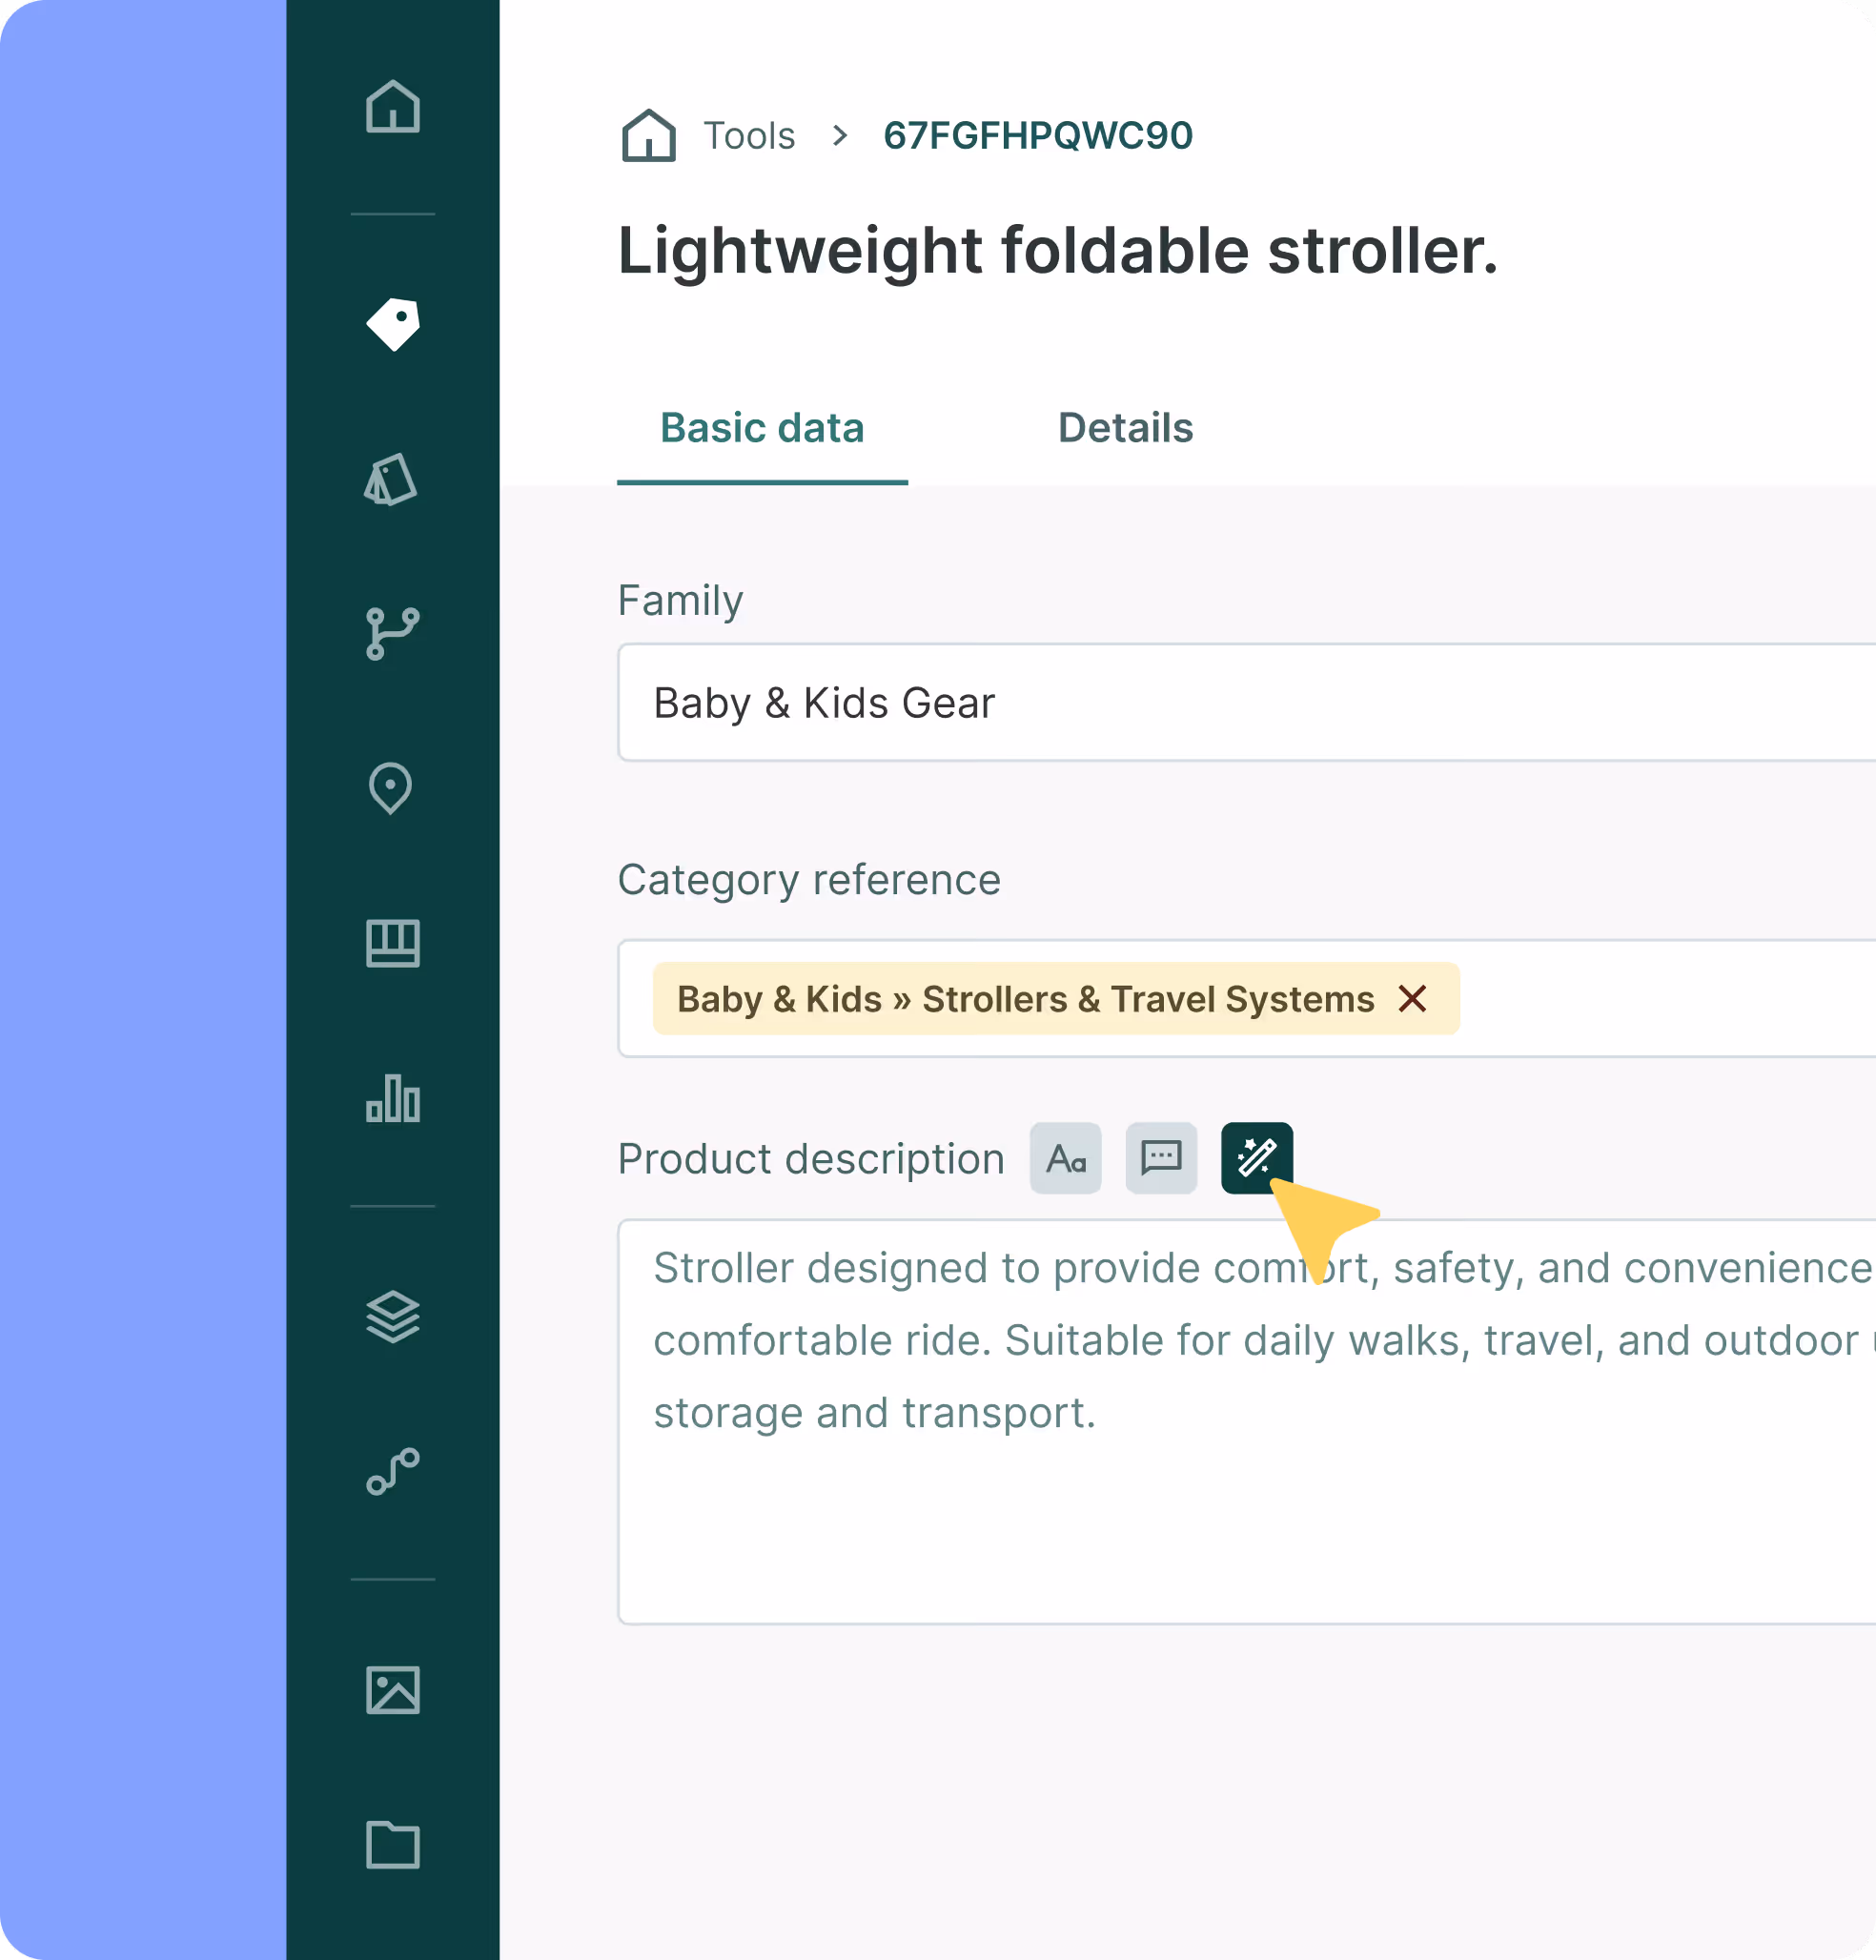1876x1960 pixels.
Task: Open the bar chart analytics icon
Action: pos(392,1098)
